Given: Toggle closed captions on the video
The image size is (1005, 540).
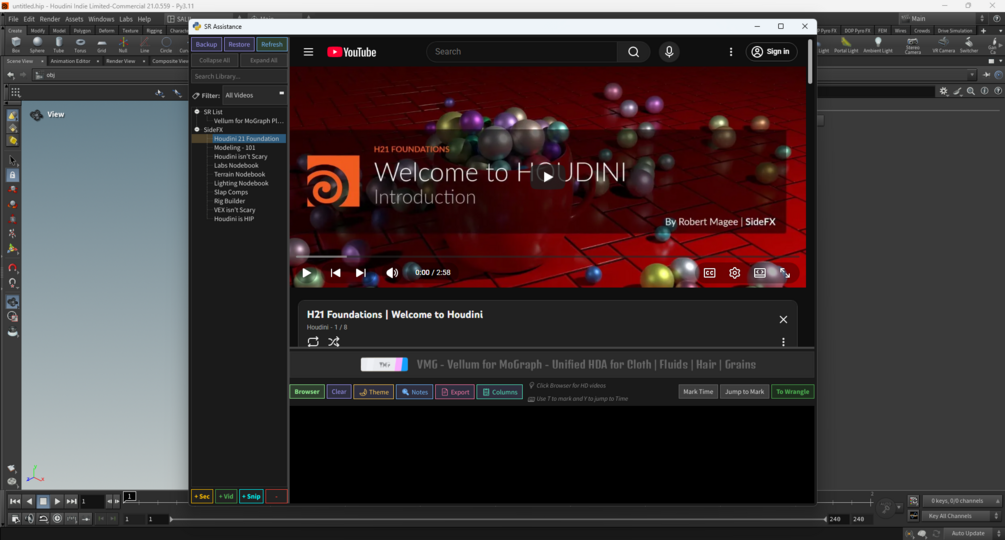Looking at the screenshot, I should (710, 273).
